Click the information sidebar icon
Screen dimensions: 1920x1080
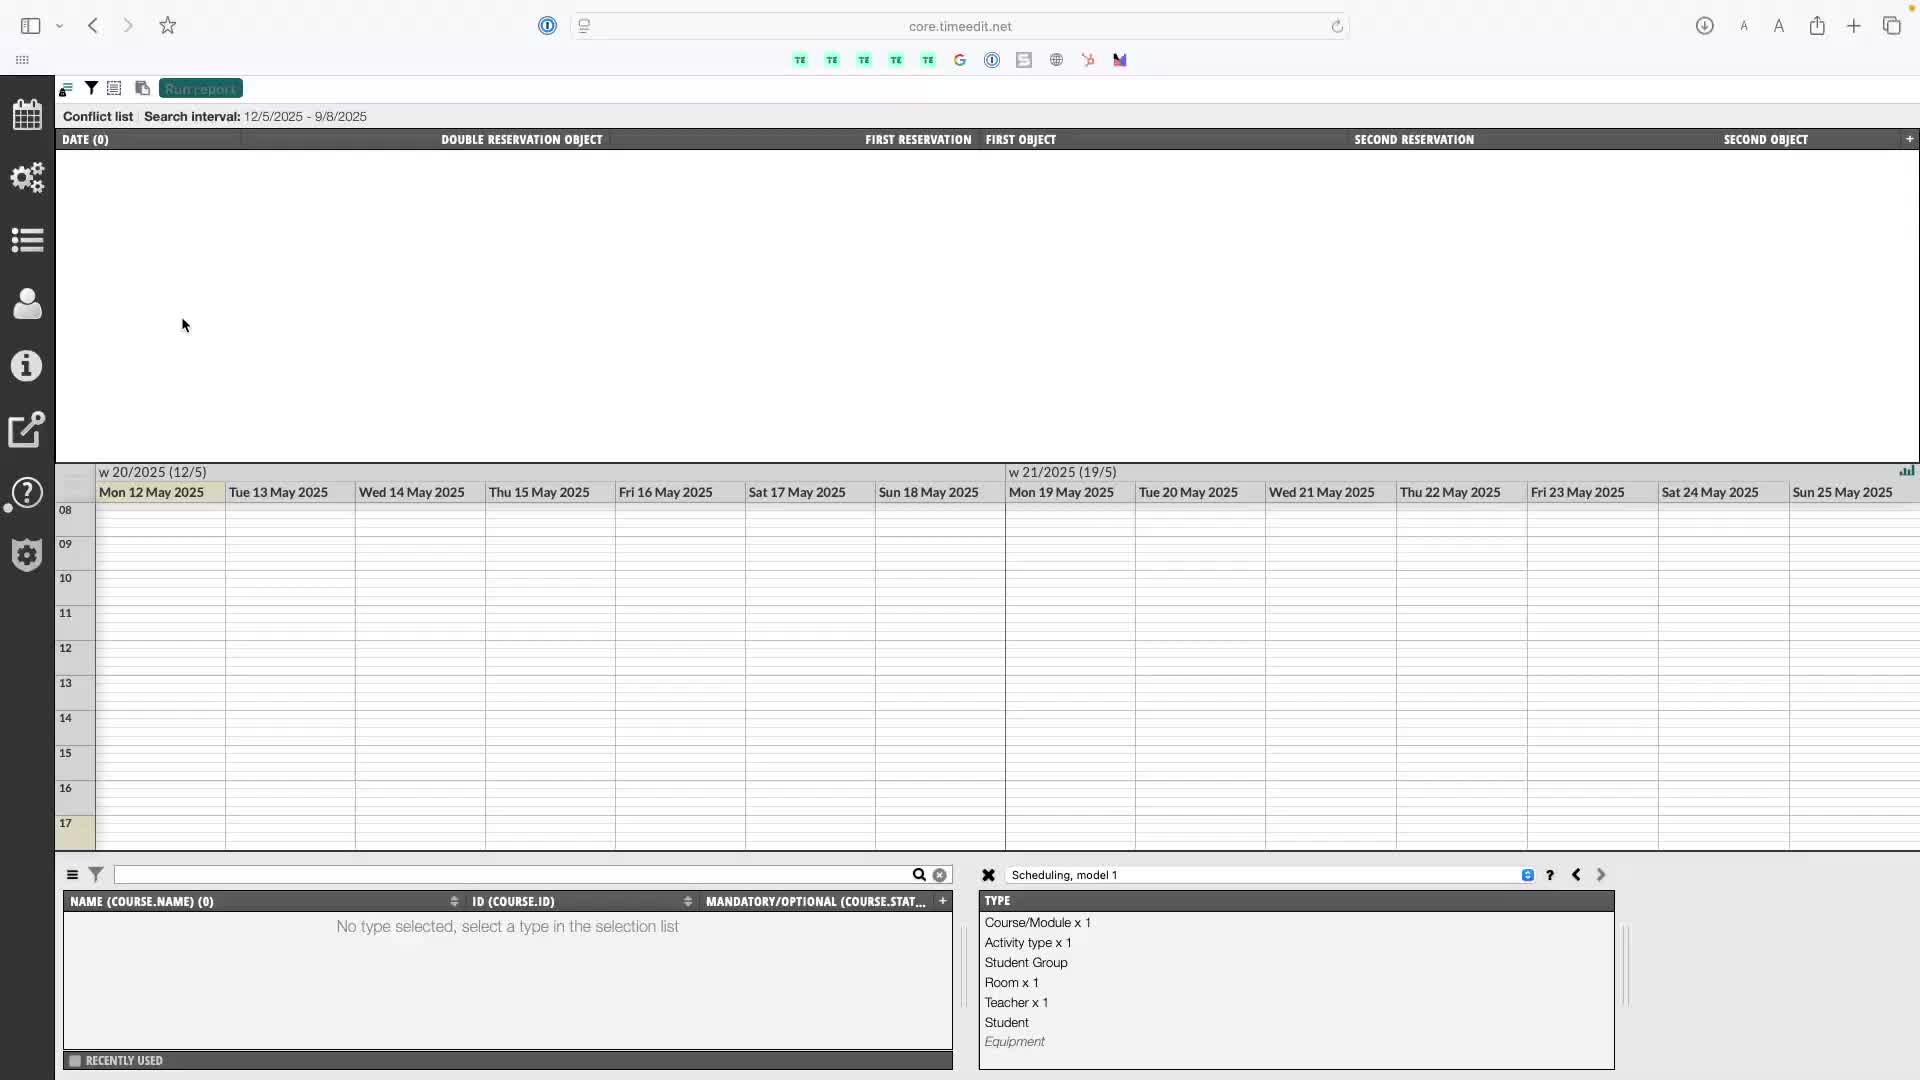pos(27,366)
